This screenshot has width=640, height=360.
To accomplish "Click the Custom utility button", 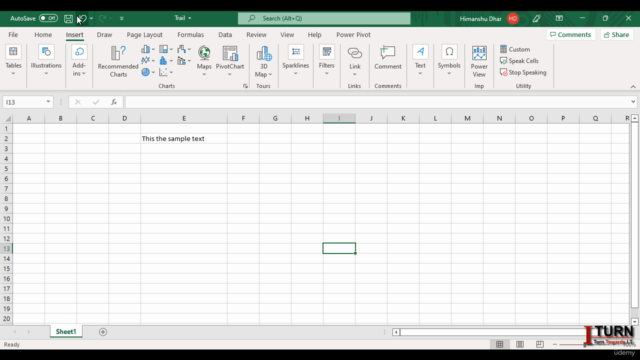I will point(515,49).
